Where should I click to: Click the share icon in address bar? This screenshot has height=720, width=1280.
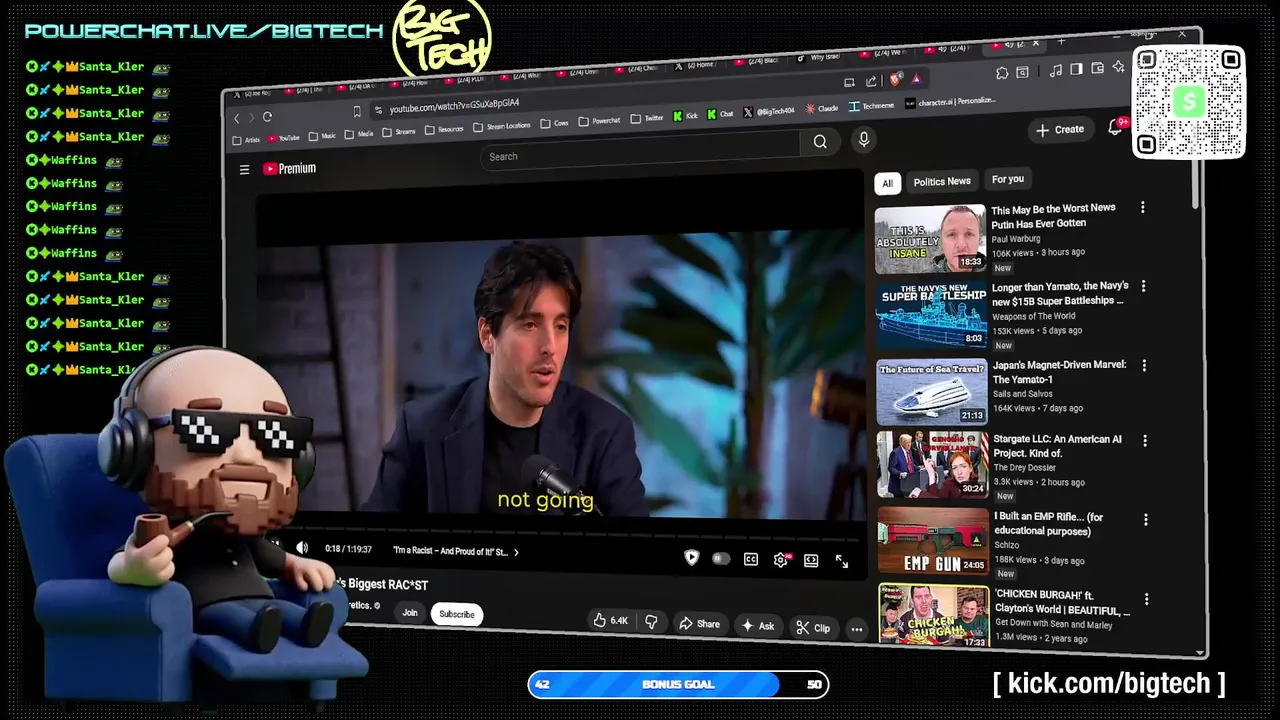(x=871, y=81)
